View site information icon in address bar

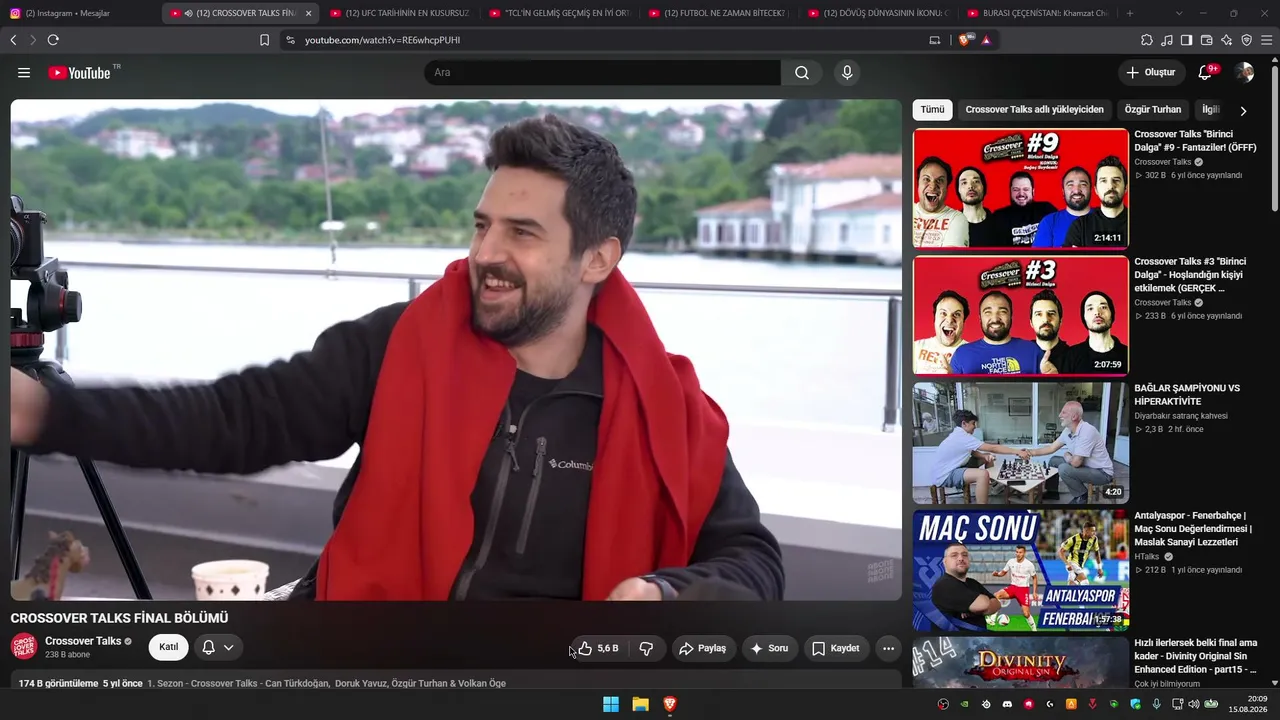[x=290, y=40]
